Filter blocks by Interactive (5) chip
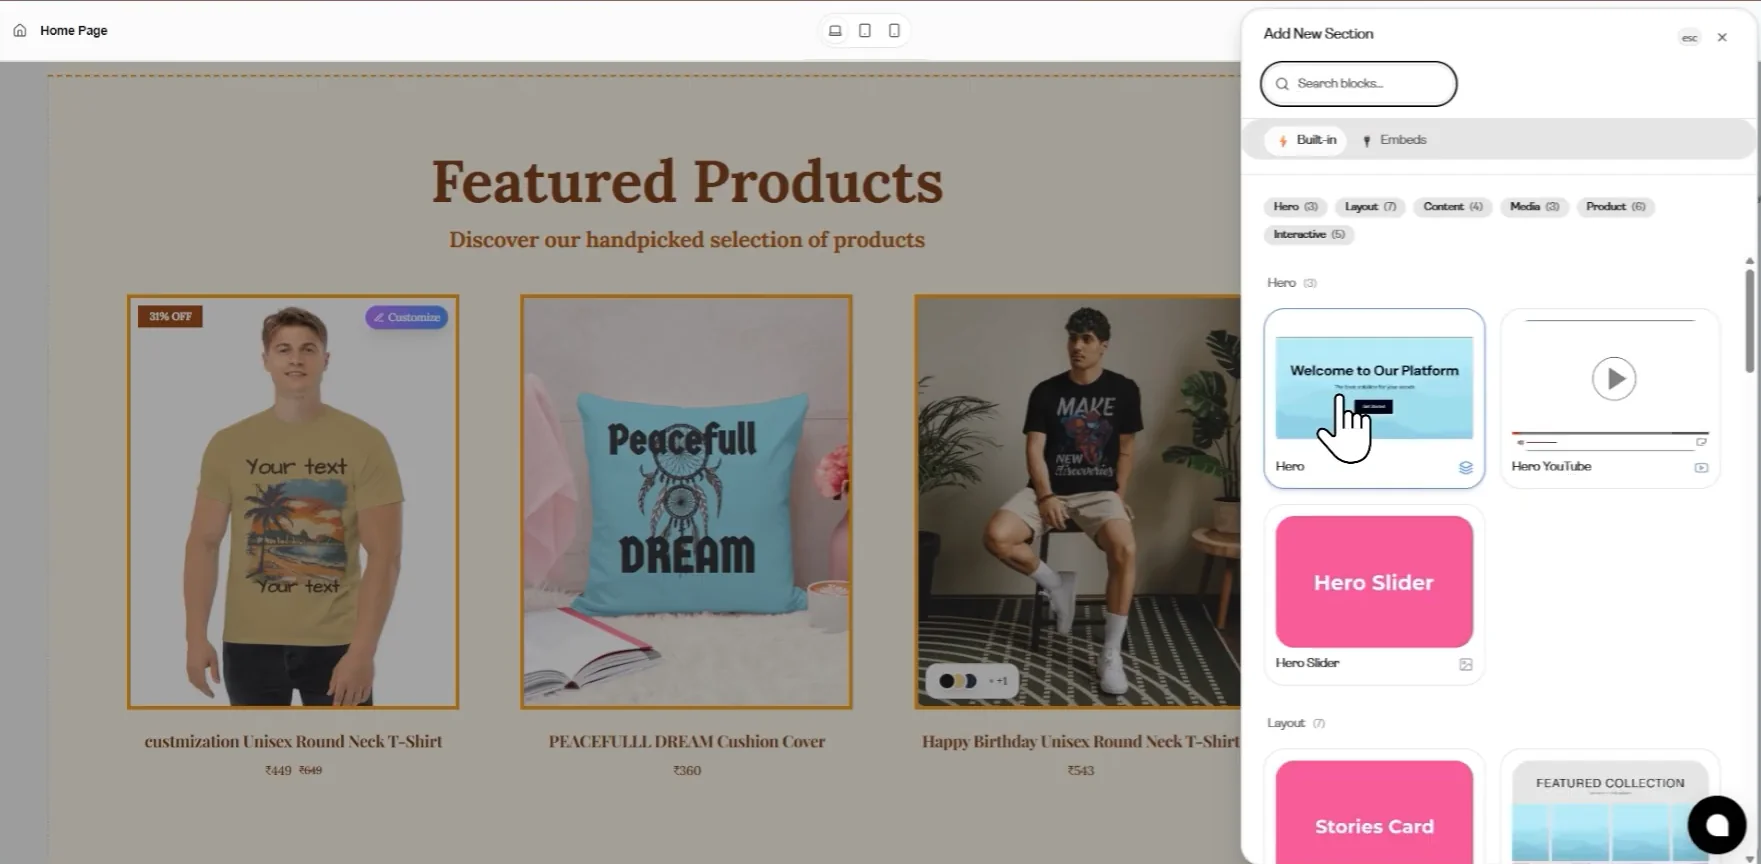1761x864 pixels. click(1308, 234)
